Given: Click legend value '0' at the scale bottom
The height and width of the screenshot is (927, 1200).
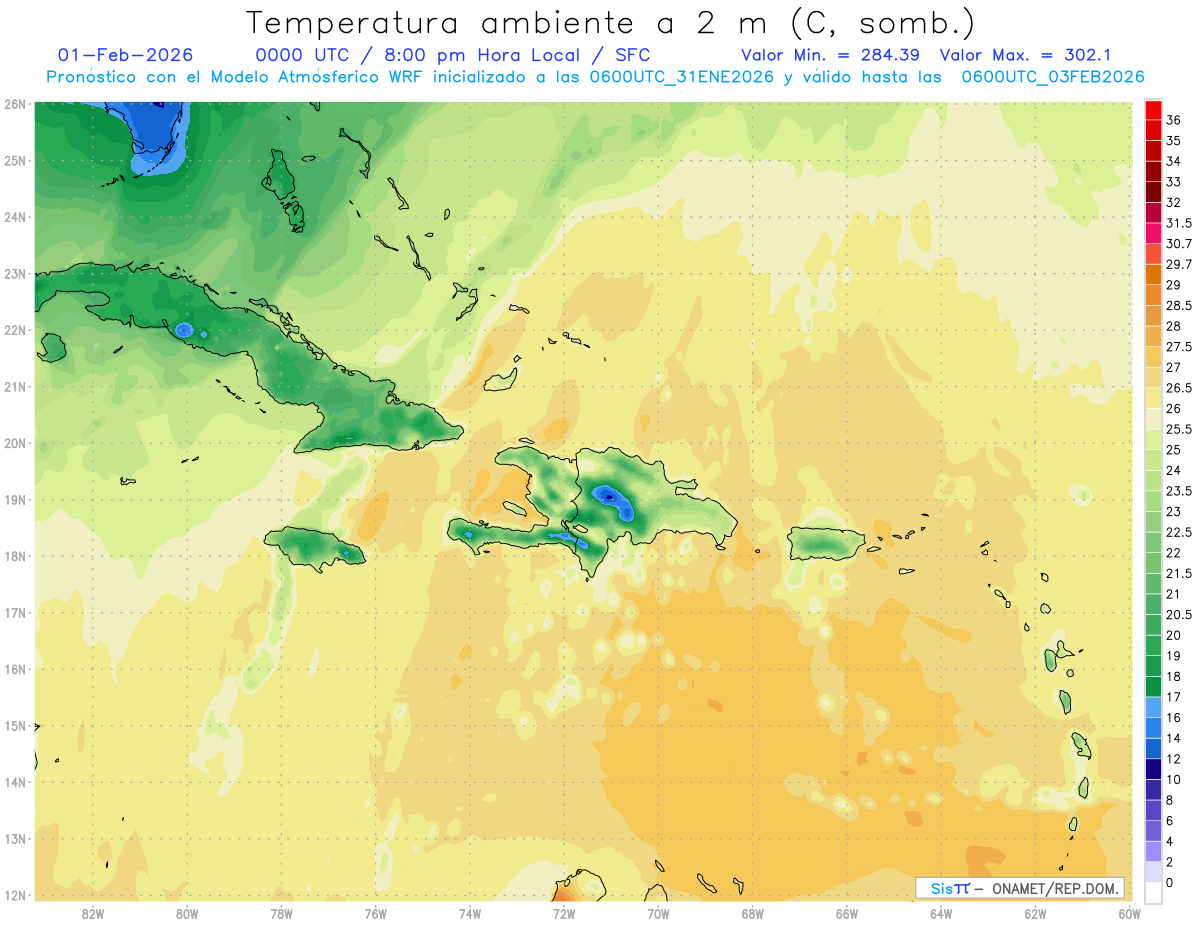Looking at the screenshot, I should (x=1170, y=882).
